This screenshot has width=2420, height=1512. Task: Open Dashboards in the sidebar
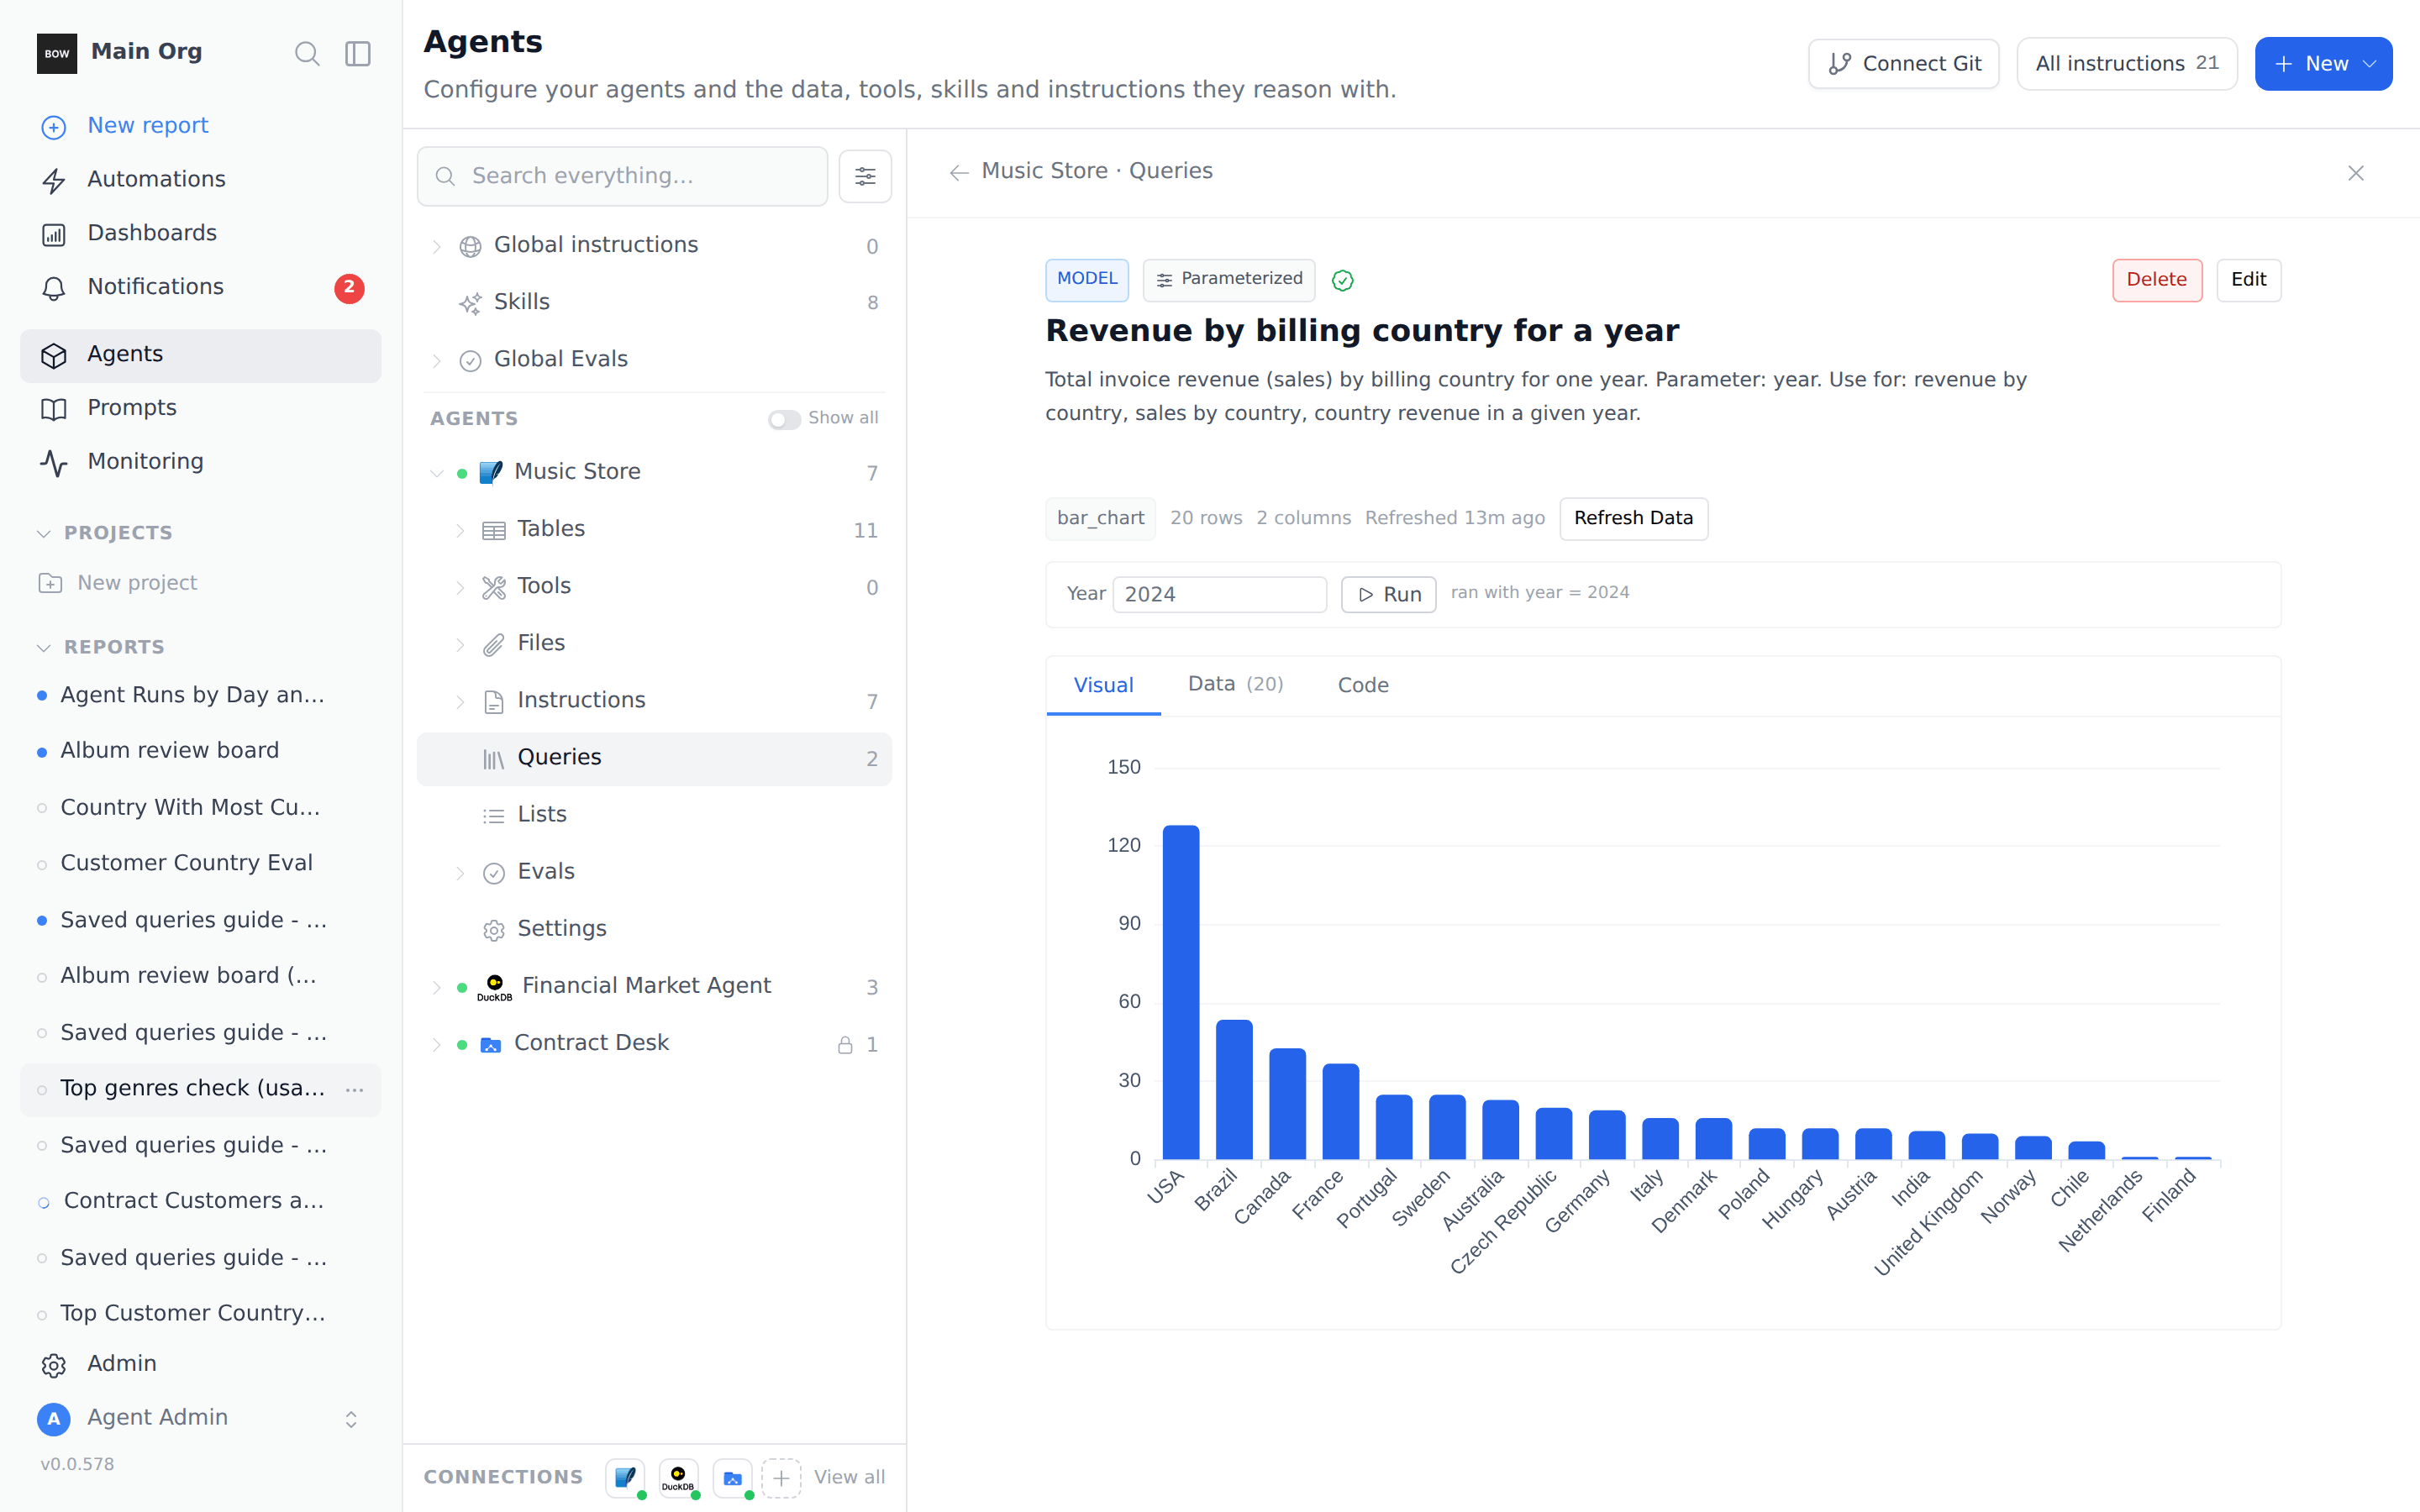click(200, 234)
